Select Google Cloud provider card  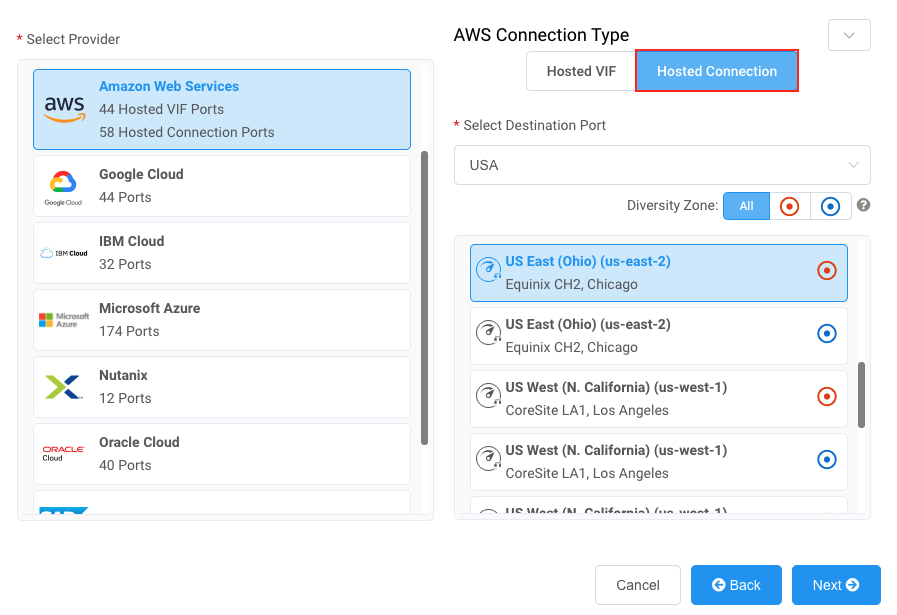coord(222,186)
